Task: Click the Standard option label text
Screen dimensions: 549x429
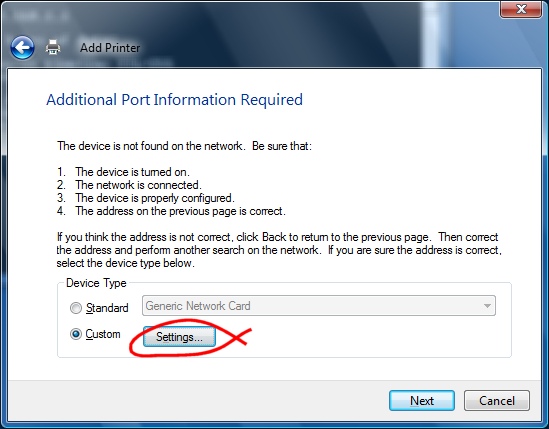Action: [107, 308]
